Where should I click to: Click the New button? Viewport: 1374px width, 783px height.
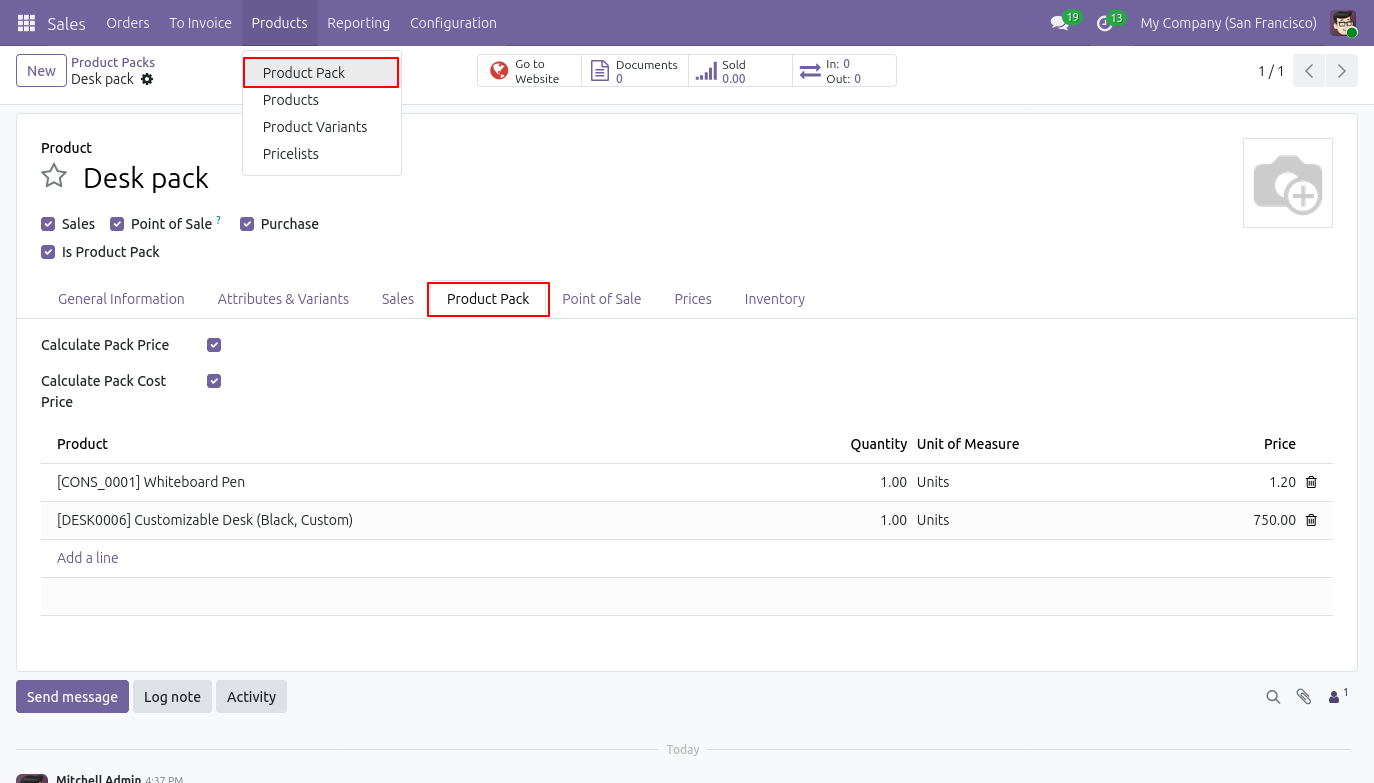coord(41,71)
